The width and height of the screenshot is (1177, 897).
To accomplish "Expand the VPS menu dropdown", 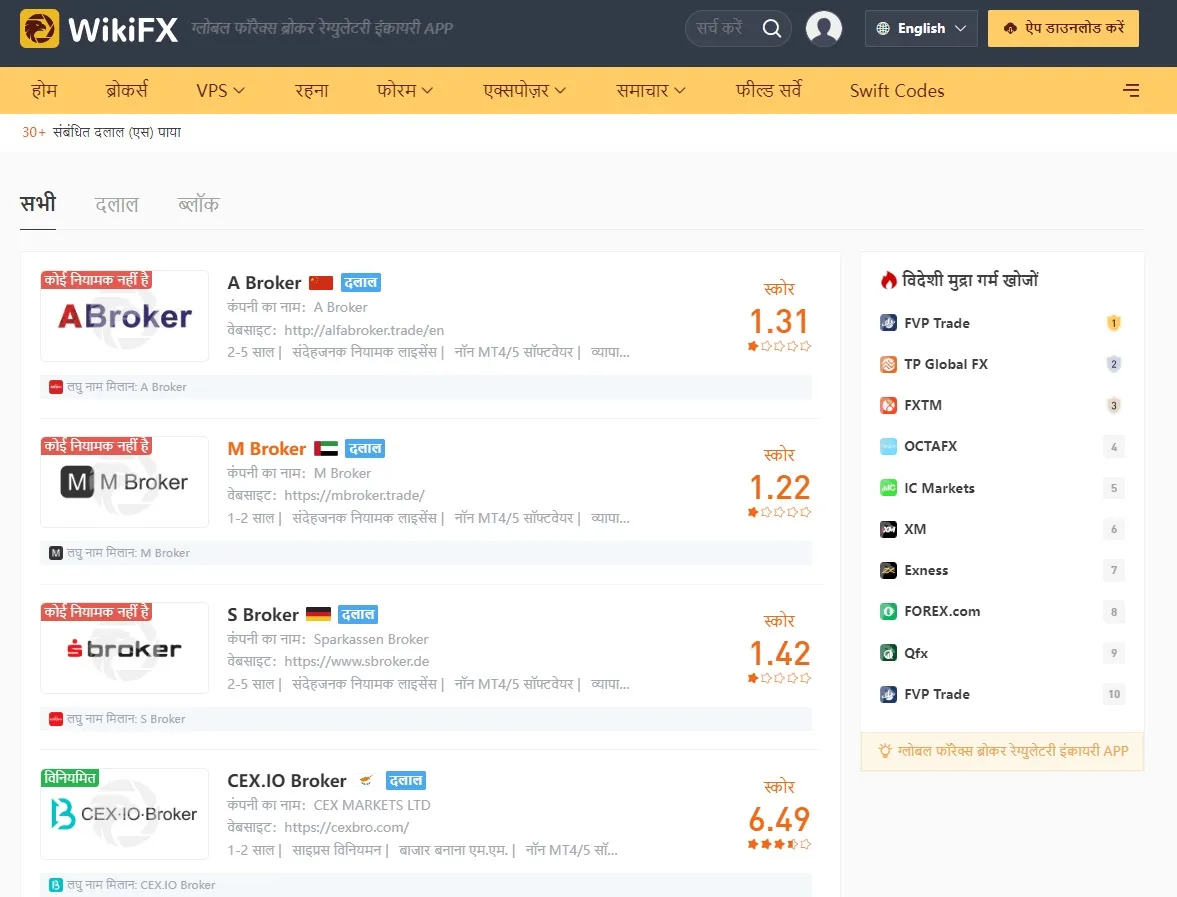I will [220, 91].
